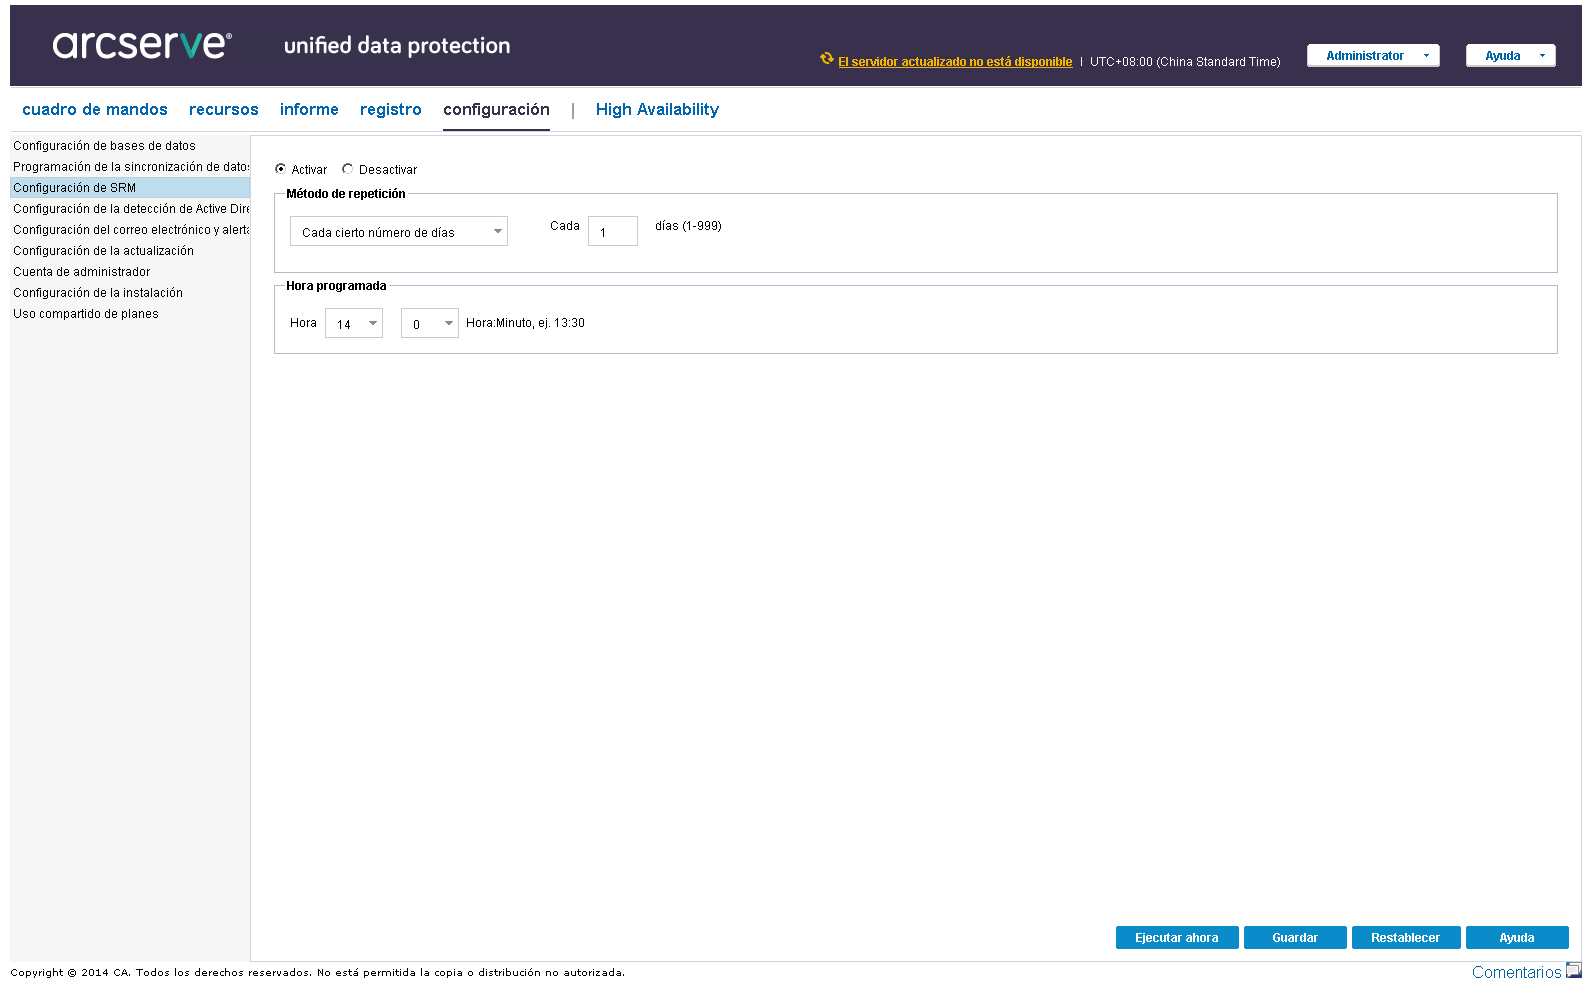1592x982 pixels.
Task: Select Cuenta de administrador in sidebar
Action: (x=82, y=272)
